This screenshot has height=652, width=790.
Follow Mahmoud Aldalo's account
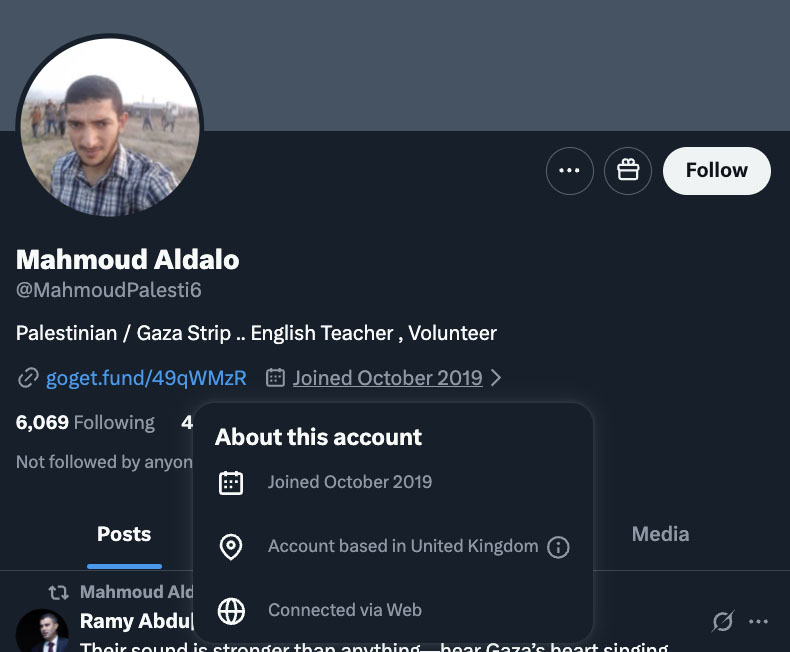pos(716,171)
